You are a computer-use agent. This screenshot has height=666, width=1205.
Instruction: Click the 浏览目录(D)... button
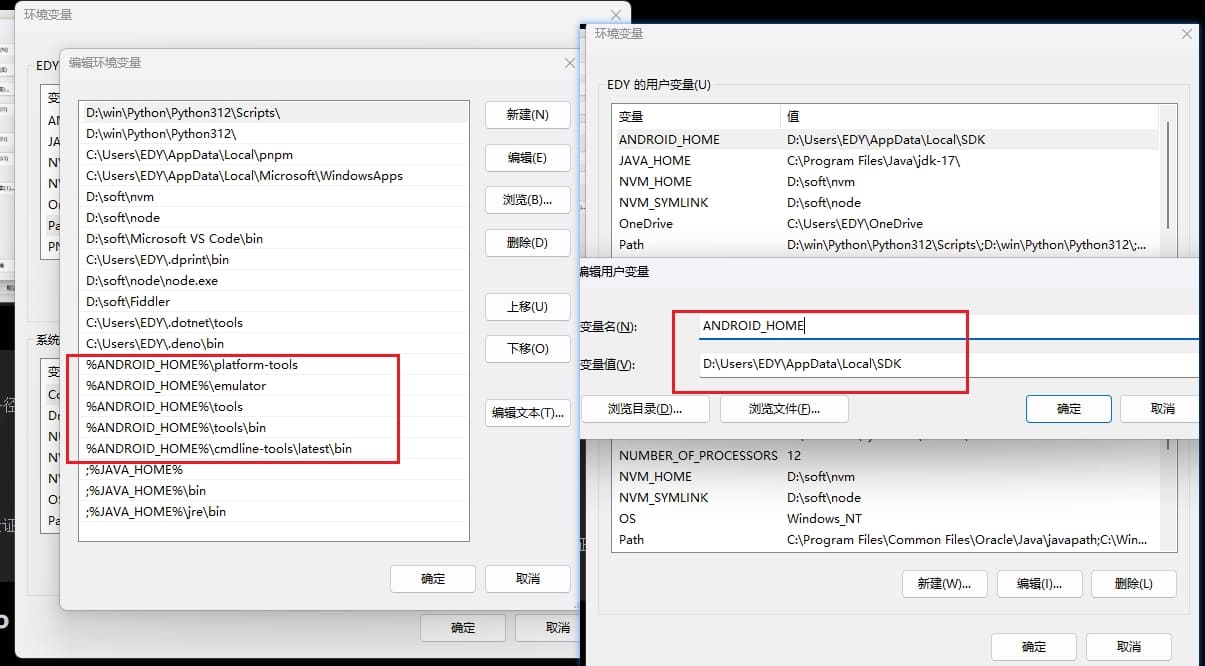644,409
